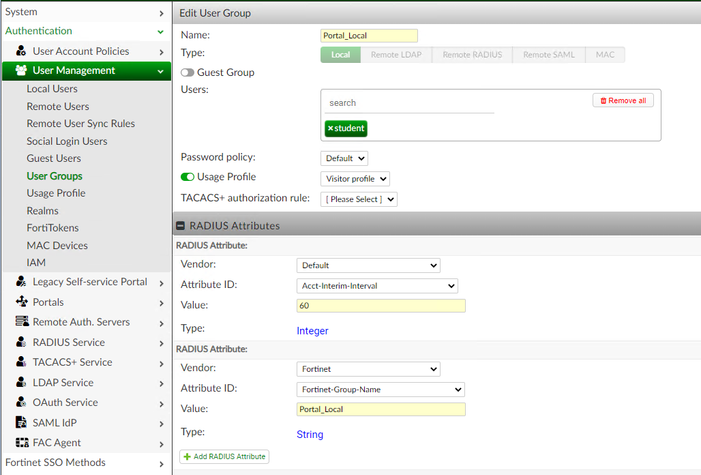Click the RADIUS Service icon
The width and height of the screenshot is (701, 475).
(x=21, y=342)
